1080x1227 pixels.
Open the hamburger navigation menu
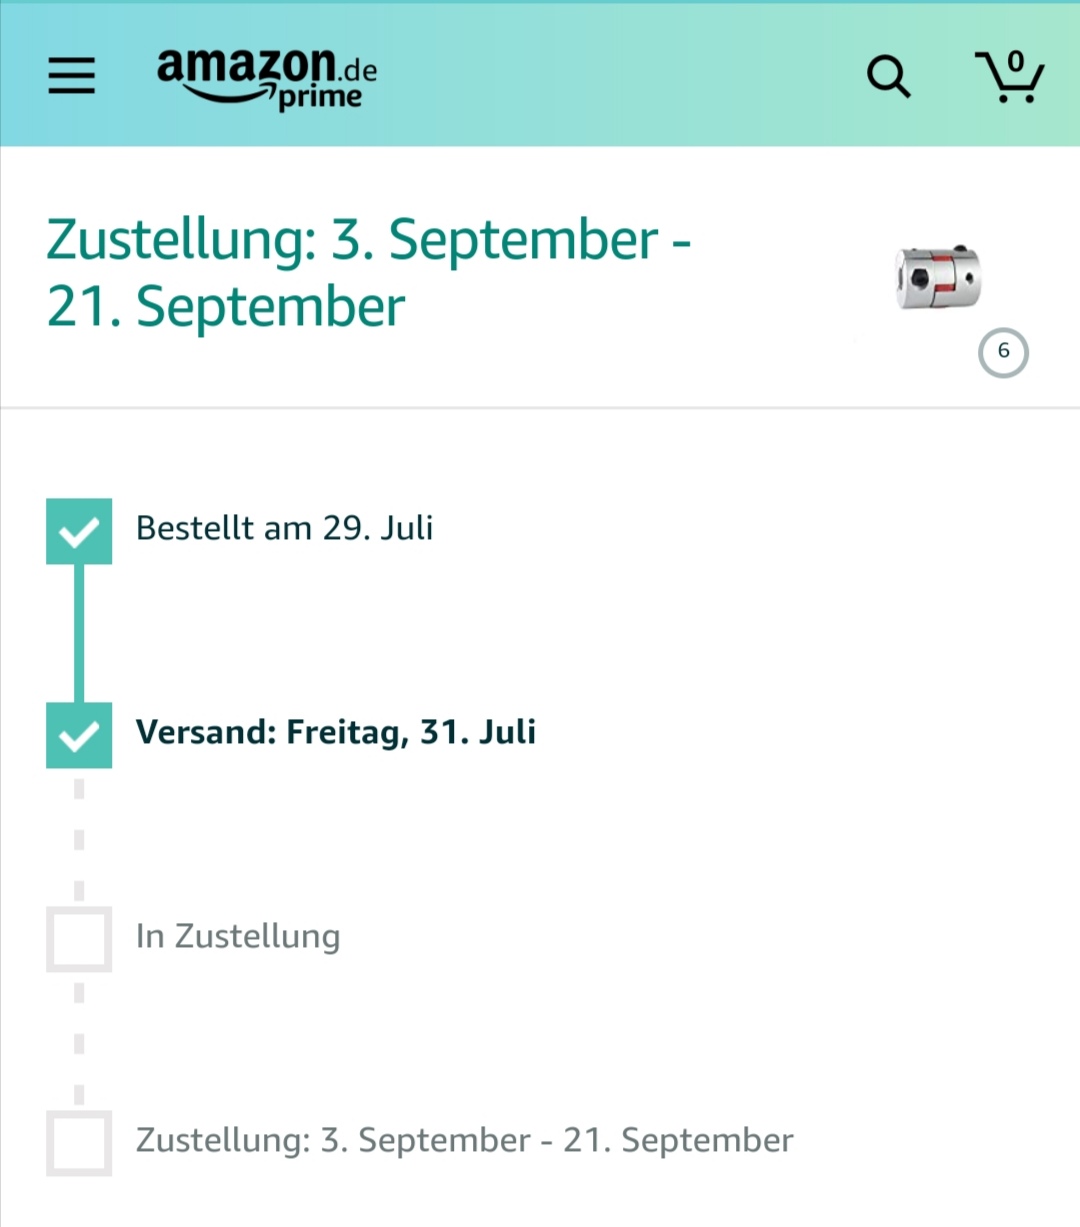pyautogui.click(x=72, y=76)
